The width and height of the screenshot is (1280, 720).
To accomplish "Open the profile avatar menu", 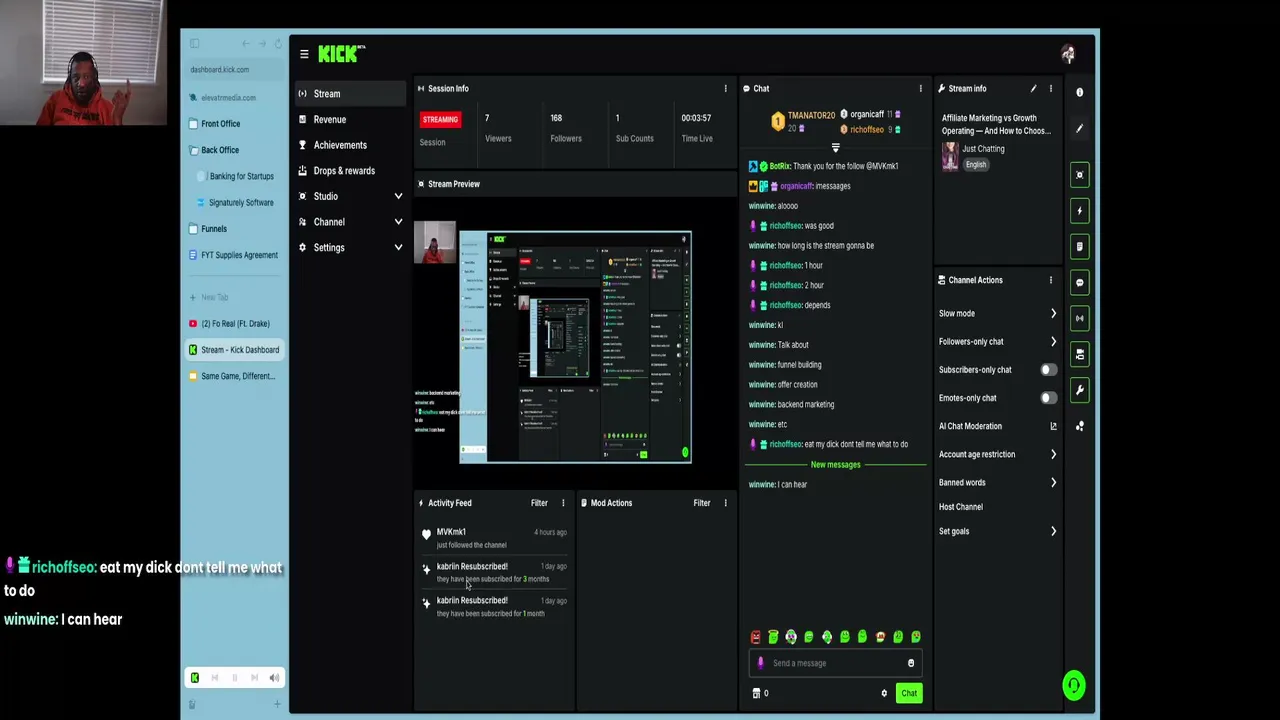I will [1068, 54].
